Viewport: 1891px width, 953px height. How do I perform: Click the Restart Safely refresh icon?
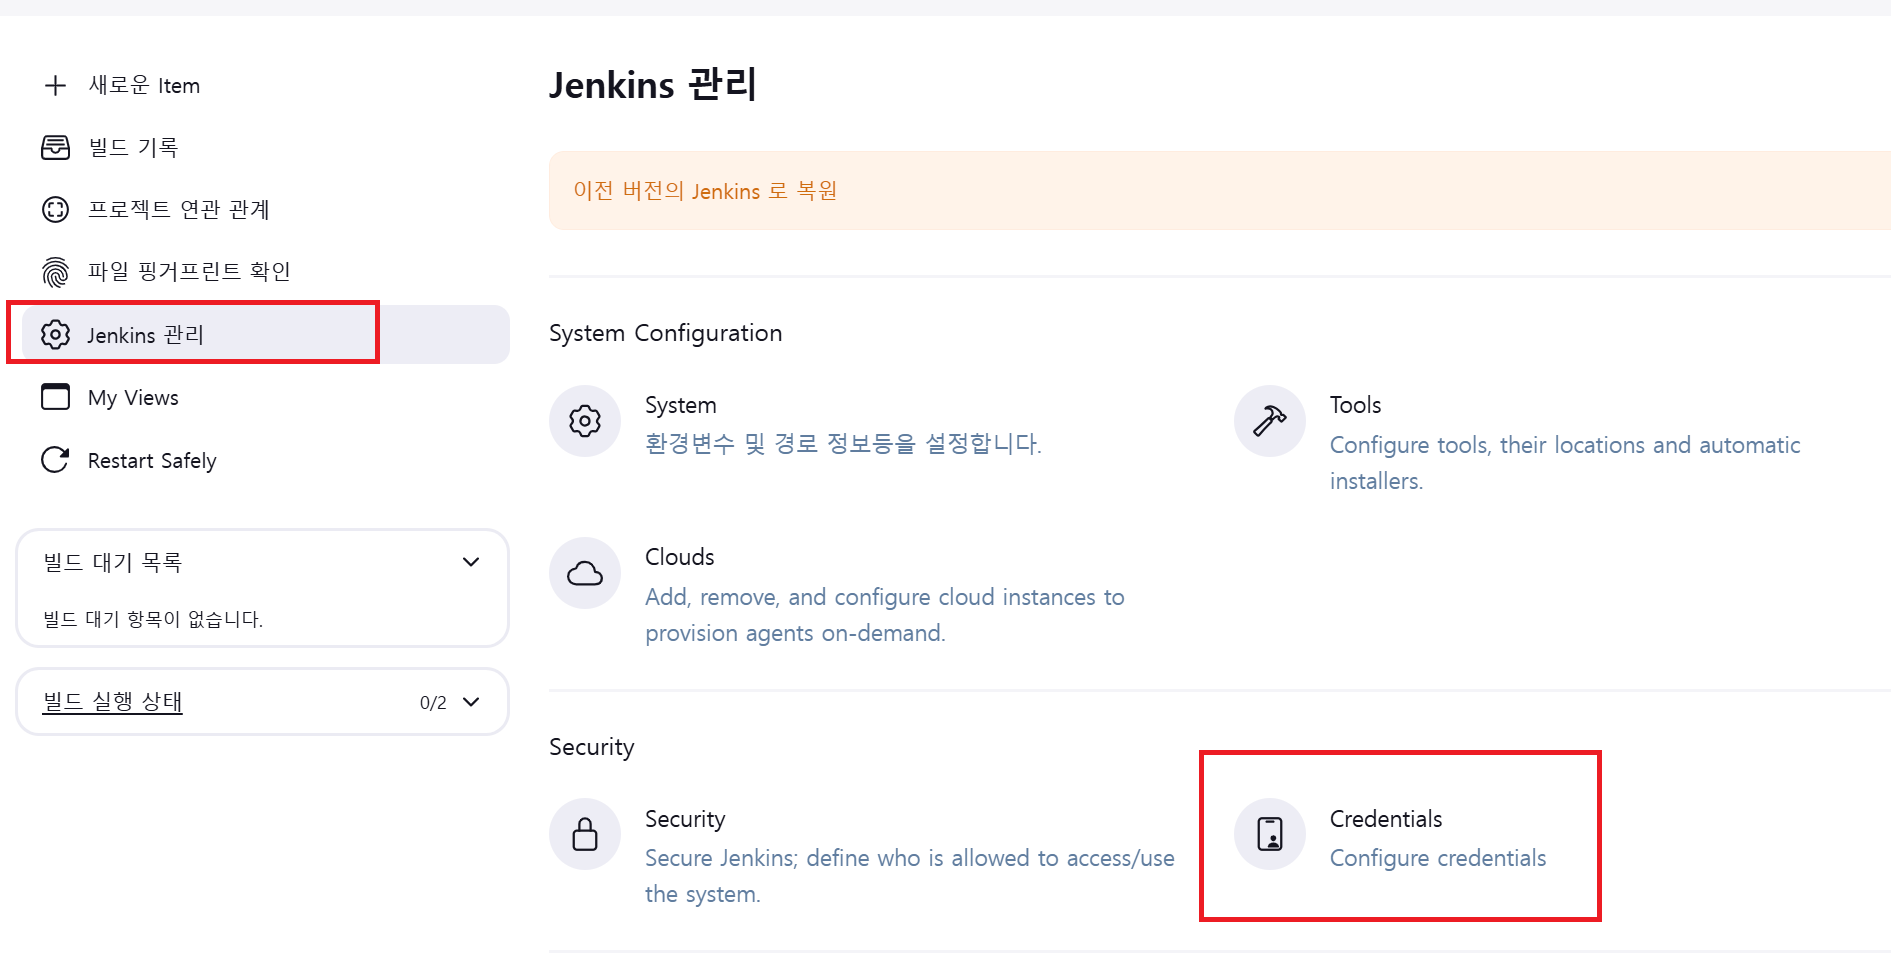(x=55, y=460)
